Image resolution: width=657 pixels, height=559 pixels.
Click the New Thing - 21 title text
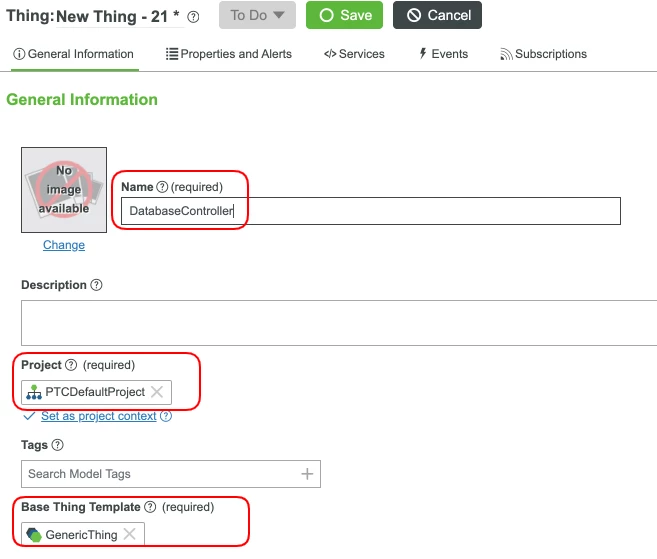[118, 16]
